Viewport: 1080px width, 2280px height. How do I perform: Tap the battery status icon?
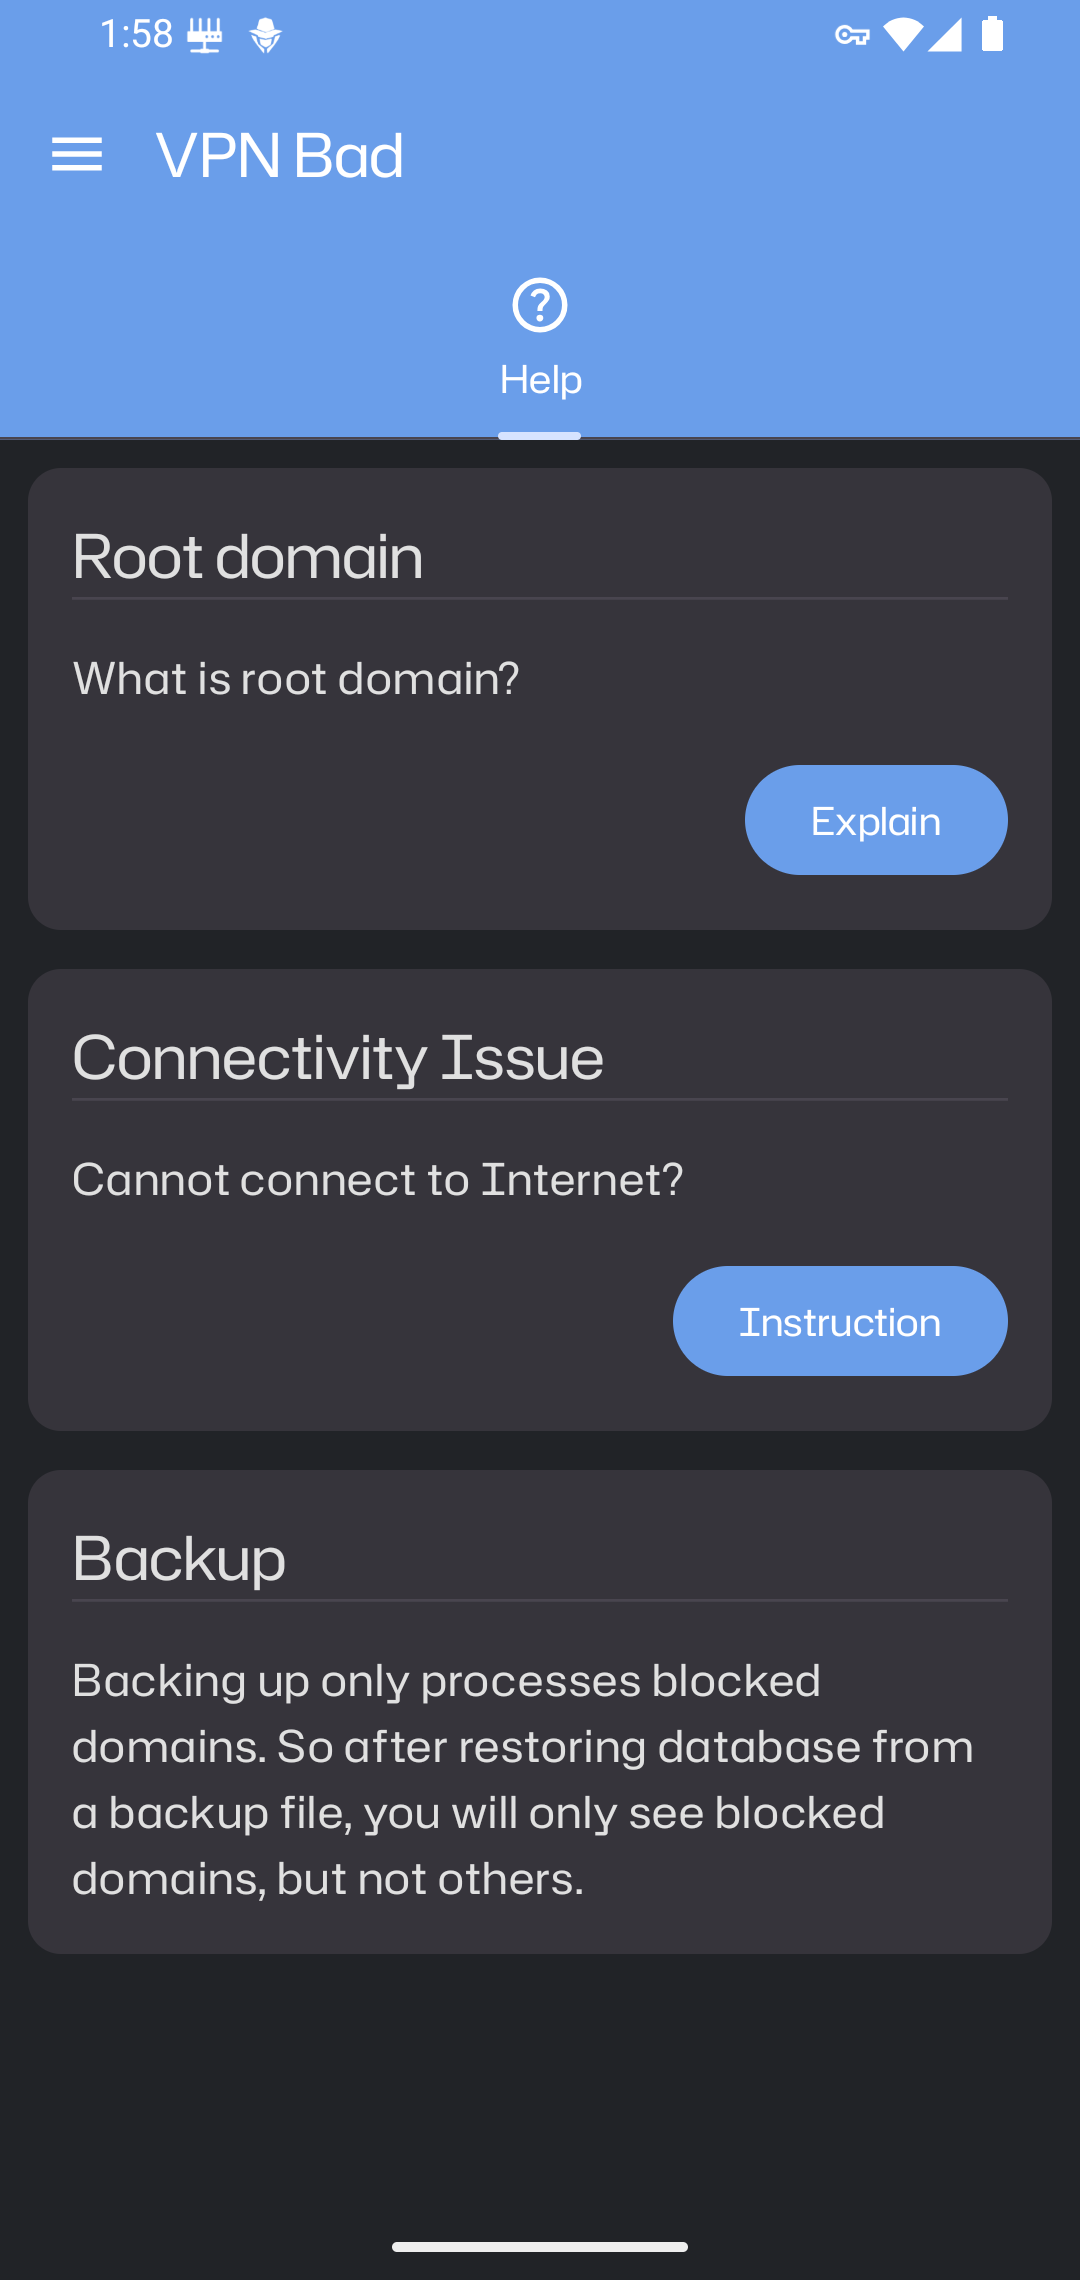[992, 34]
